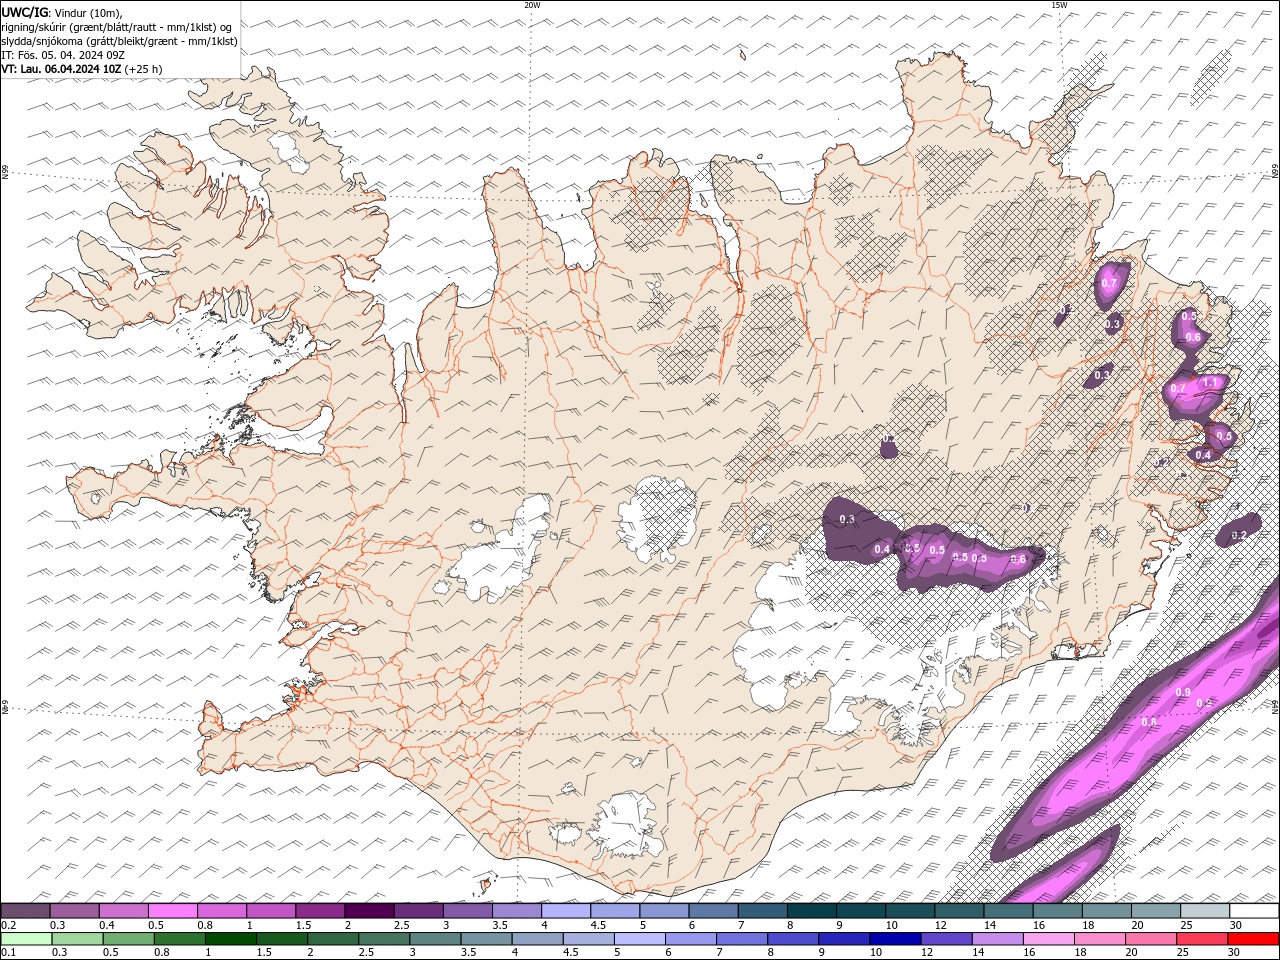This screenshot has height=960, width=1280.
Task: Select the deep blue rain swatch at 10
Action: point(895,939)
